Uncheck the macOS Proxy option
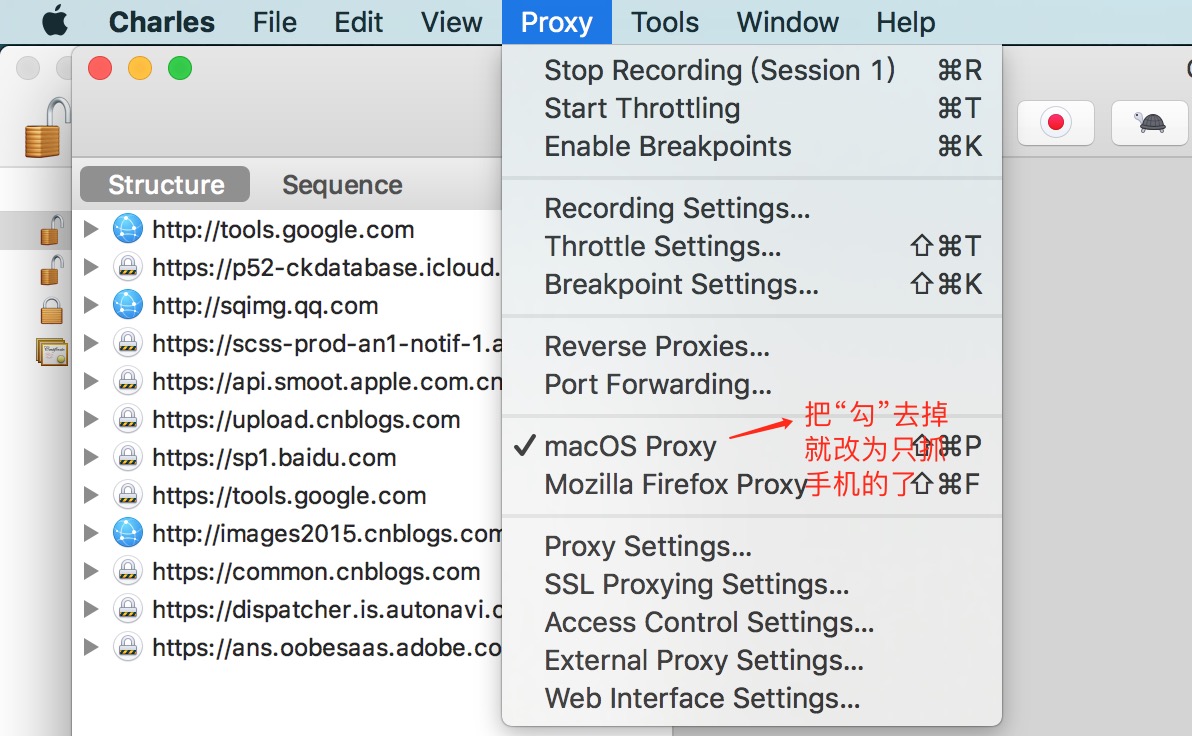Screen dimensions: 1192x736 click(752, 446)
